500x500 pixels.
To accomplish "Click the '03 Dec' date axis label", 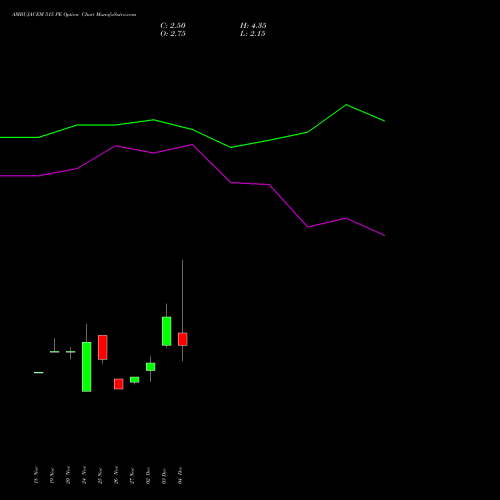I will coord(164,475).
